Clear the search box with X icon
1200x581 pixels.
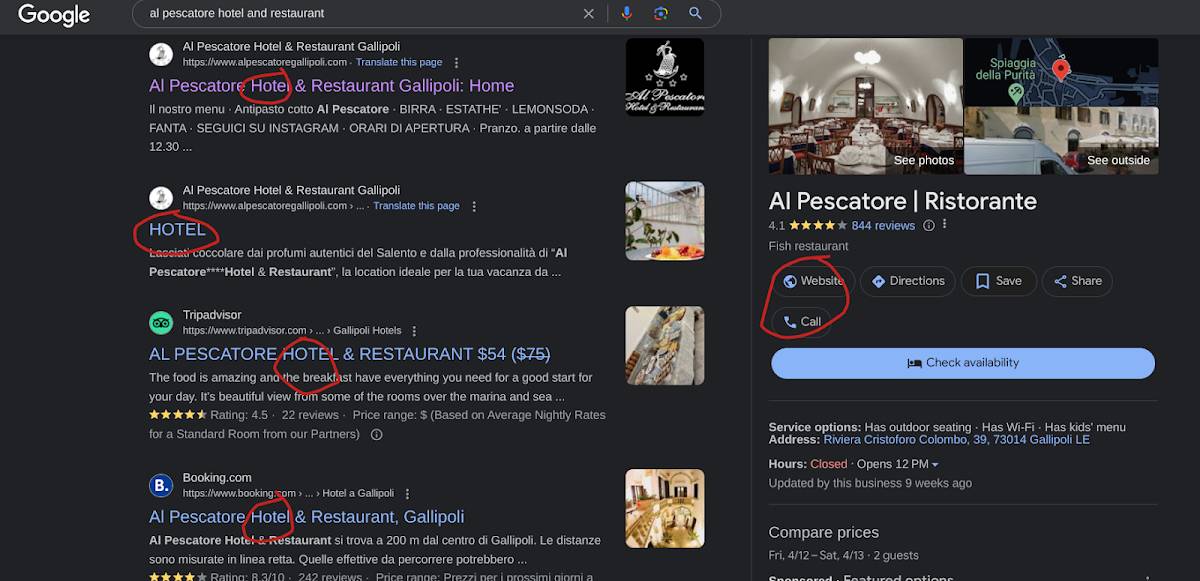tap(588, 14)
